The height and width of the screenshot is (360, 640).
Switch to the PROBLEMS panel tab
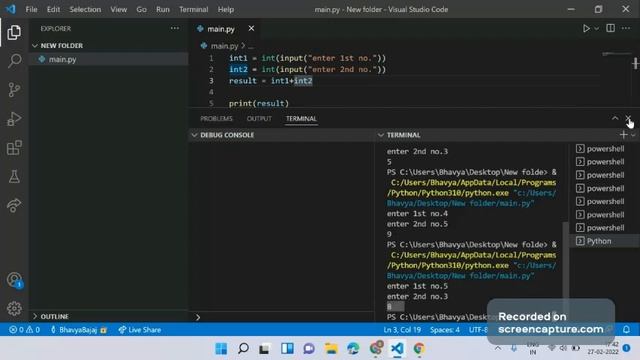[216, 119]
